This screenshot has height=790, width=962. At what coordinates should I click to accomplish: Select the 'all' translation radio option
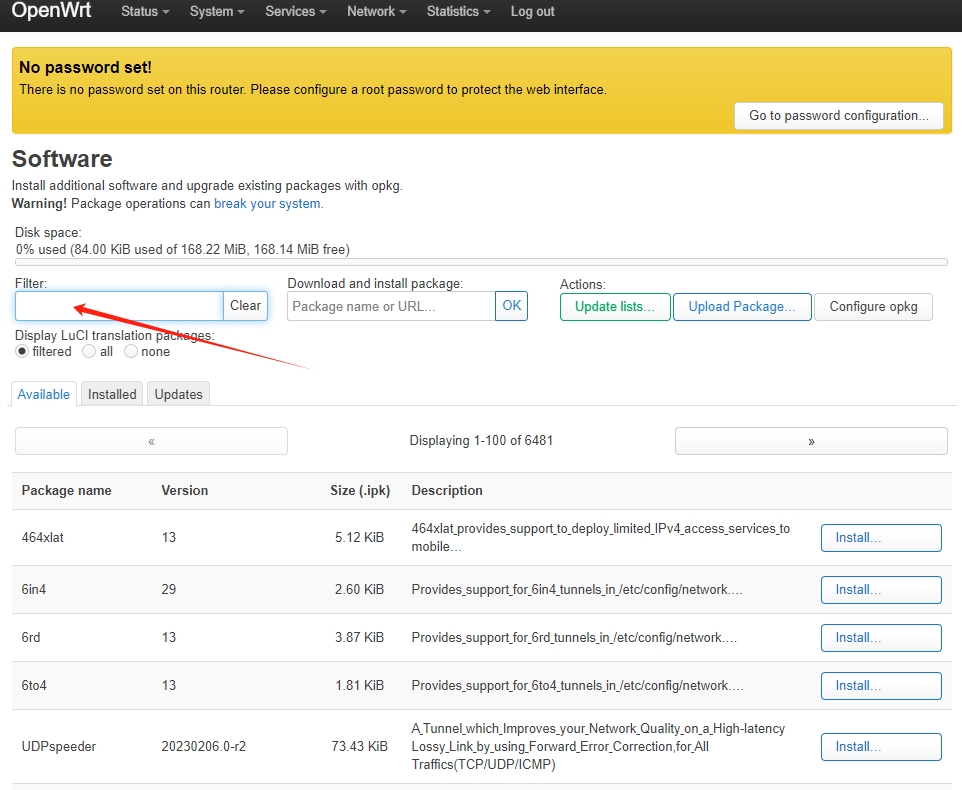pyautogui.click(x=89, y=351)
